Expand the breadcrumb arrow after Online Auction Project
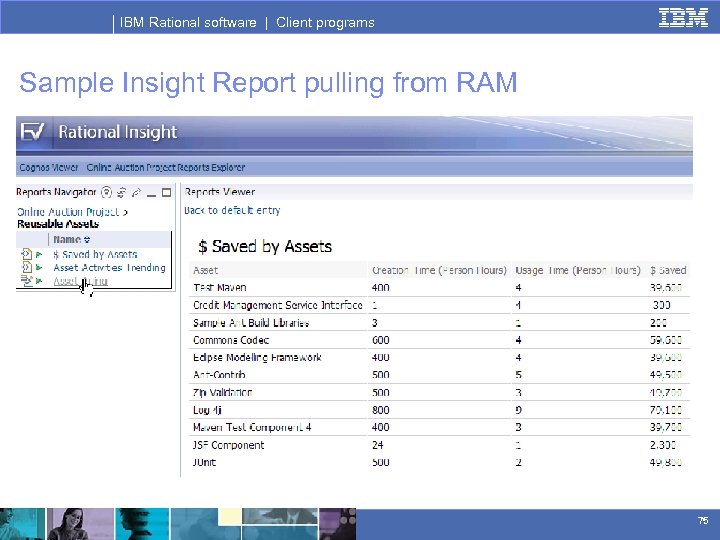 125,212
